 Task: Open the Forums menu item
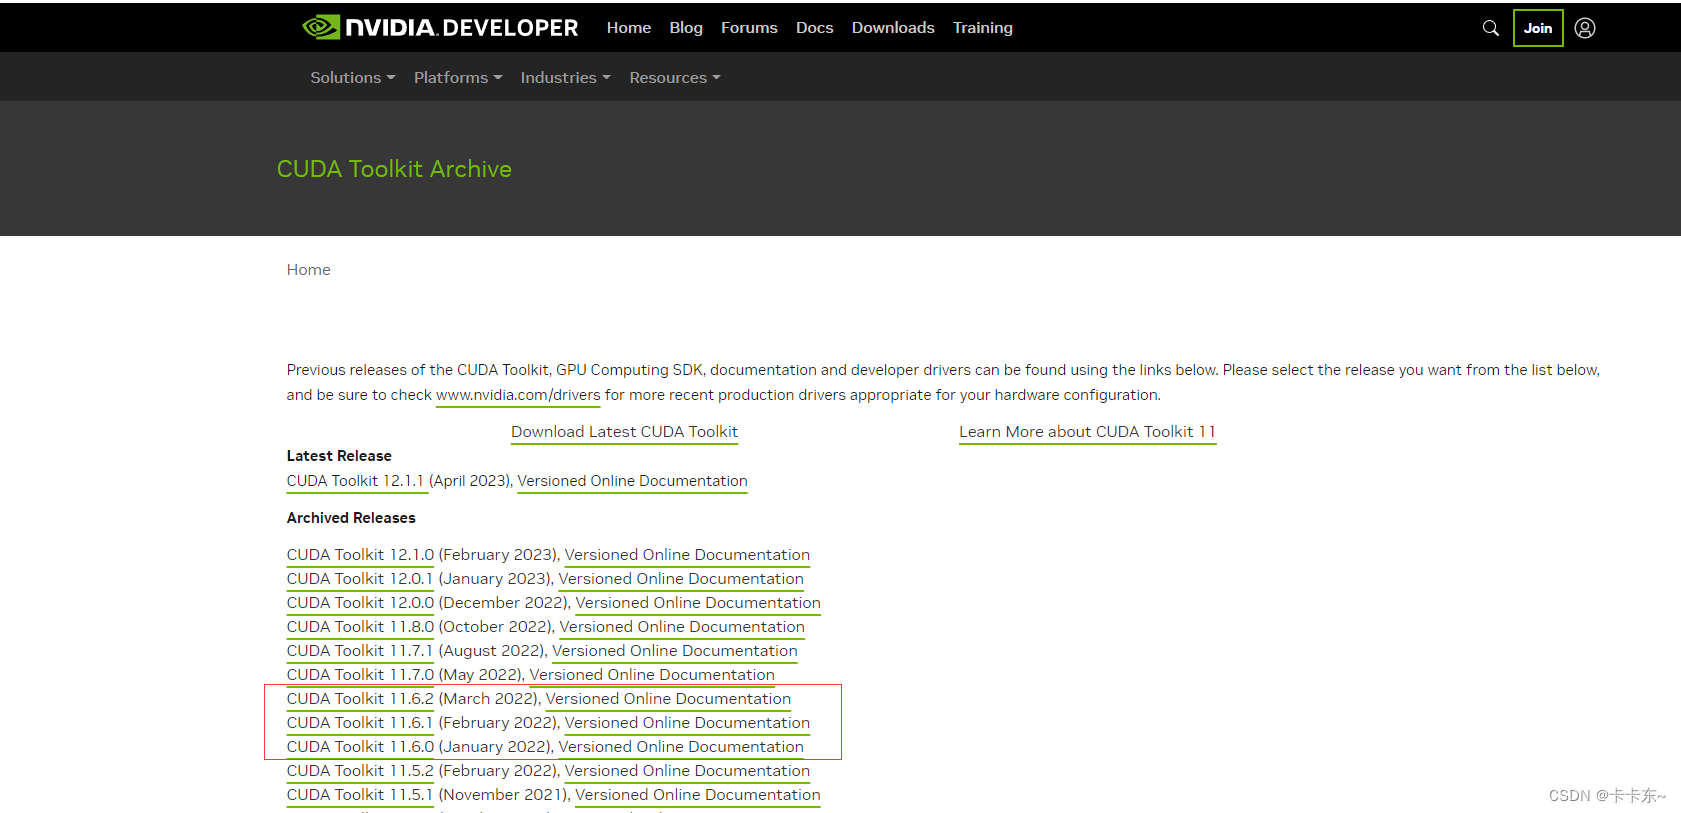pyautogui.click(x=749, y=28)
